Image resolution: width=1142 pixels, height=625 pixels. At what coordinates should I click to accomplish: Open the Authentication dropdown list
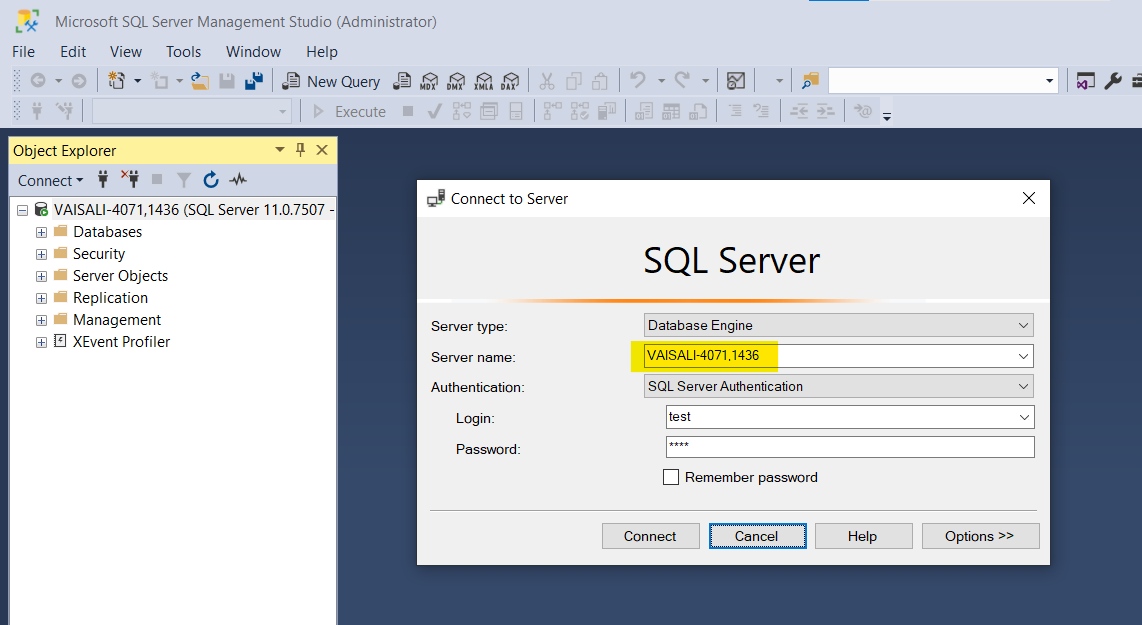click(1023, 386)
